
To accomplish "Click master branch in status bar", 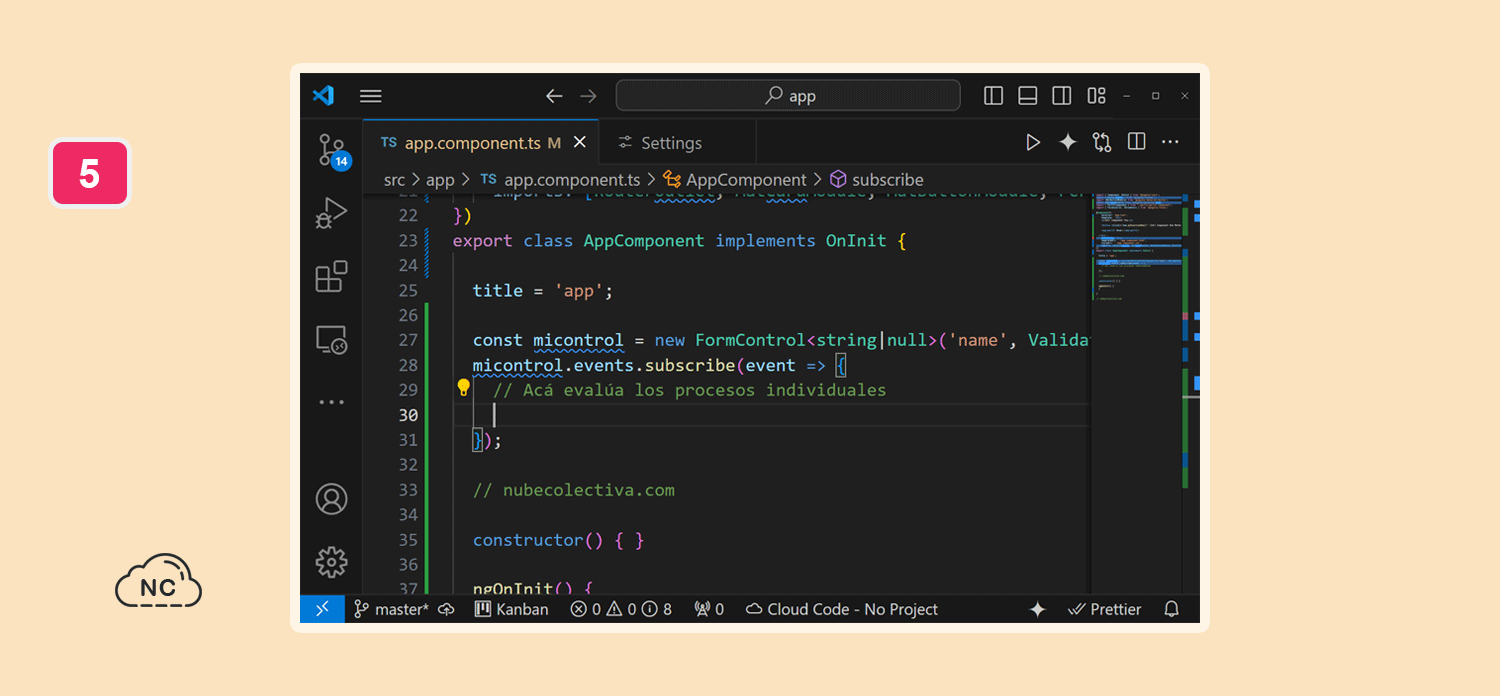I will pos(402,609).
